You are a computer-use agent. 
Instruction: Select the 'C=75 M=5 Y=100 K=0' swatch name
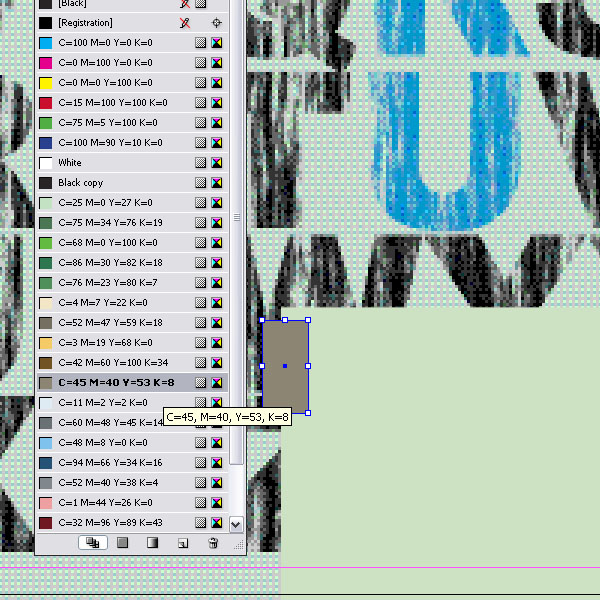coord(108,123)
